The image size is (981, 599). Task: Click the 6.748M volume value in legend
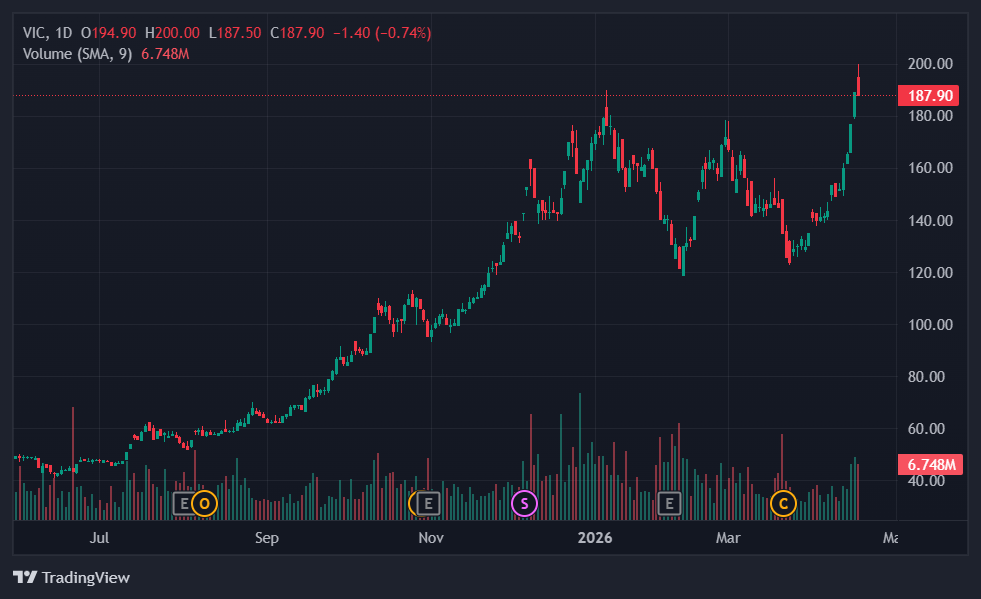pyautogui.click(x=165, y=53)
